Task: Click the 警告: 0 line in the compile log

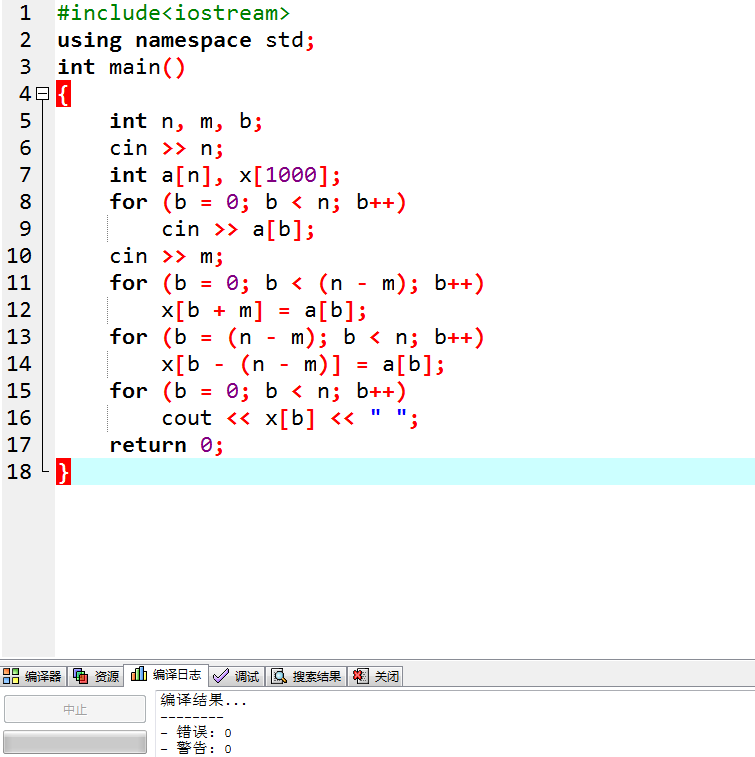Action: pos(197,748)
